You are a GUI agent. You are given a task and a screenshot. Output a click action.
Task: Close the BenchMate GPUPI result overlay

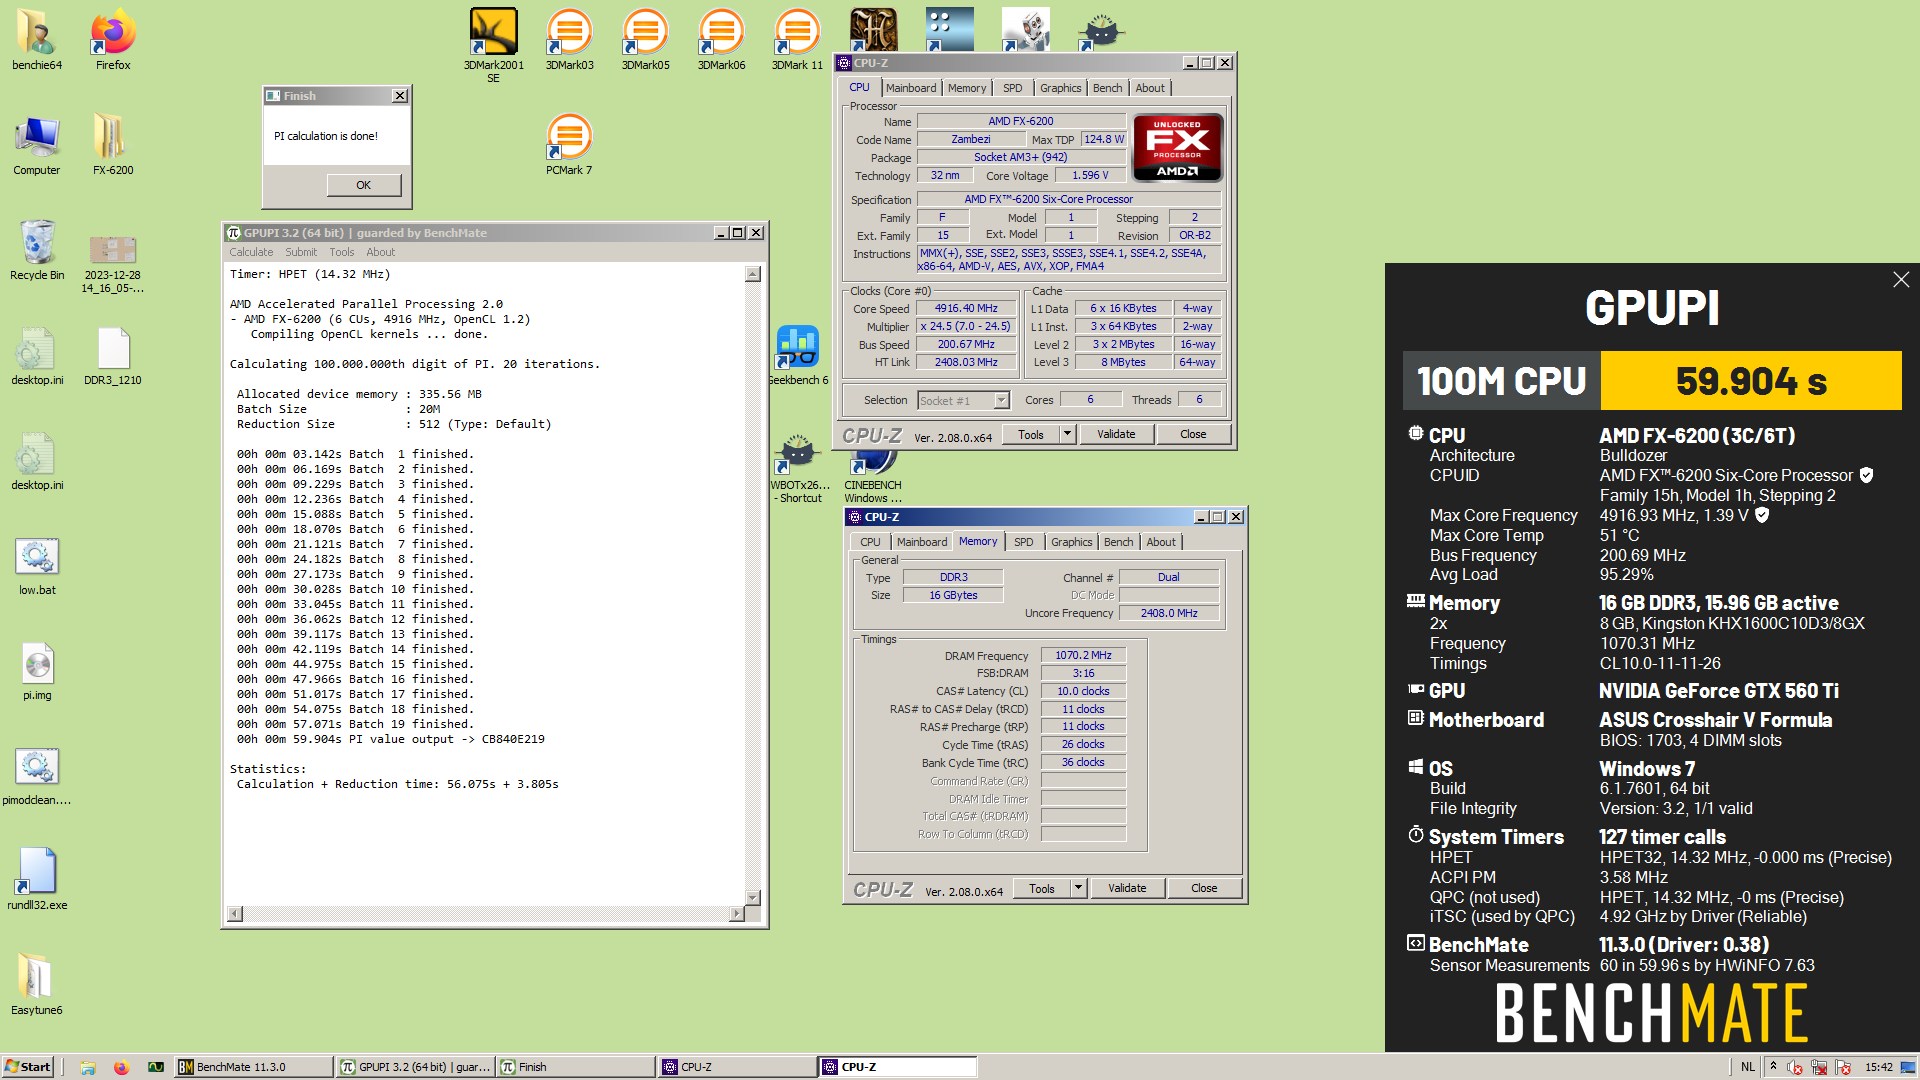(1901, 280)
